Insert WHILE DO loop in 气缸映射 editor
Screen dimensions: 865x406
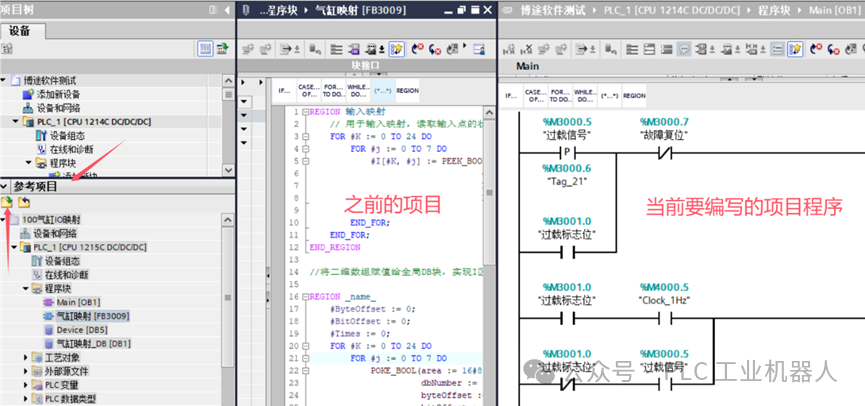click(x=358, y=90)
